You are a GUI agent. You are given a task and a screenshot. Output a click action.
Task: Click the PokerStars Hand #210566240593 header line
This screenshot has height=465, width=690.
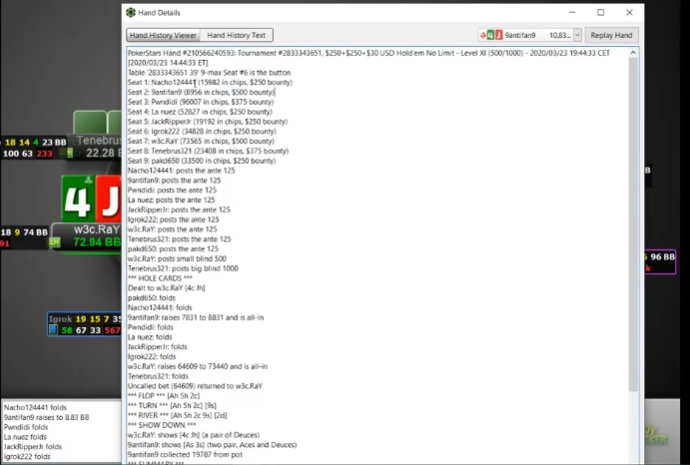coord(369,53)
